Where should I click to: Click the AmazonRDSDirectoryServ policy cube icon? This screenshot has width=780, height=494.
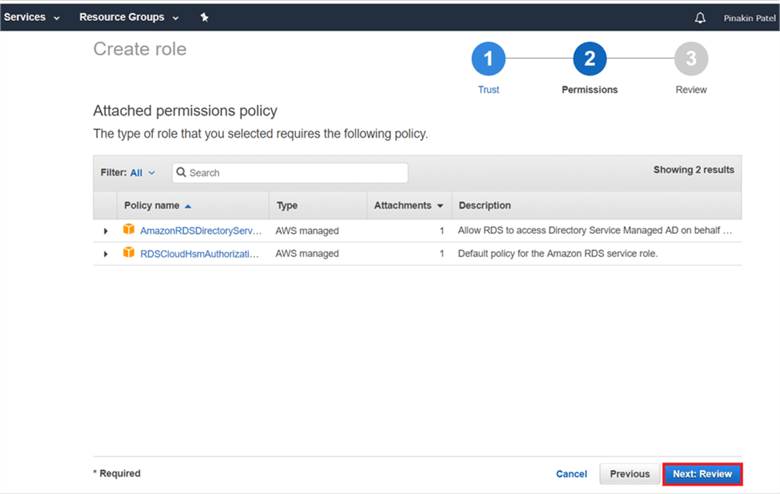[129, 229]
